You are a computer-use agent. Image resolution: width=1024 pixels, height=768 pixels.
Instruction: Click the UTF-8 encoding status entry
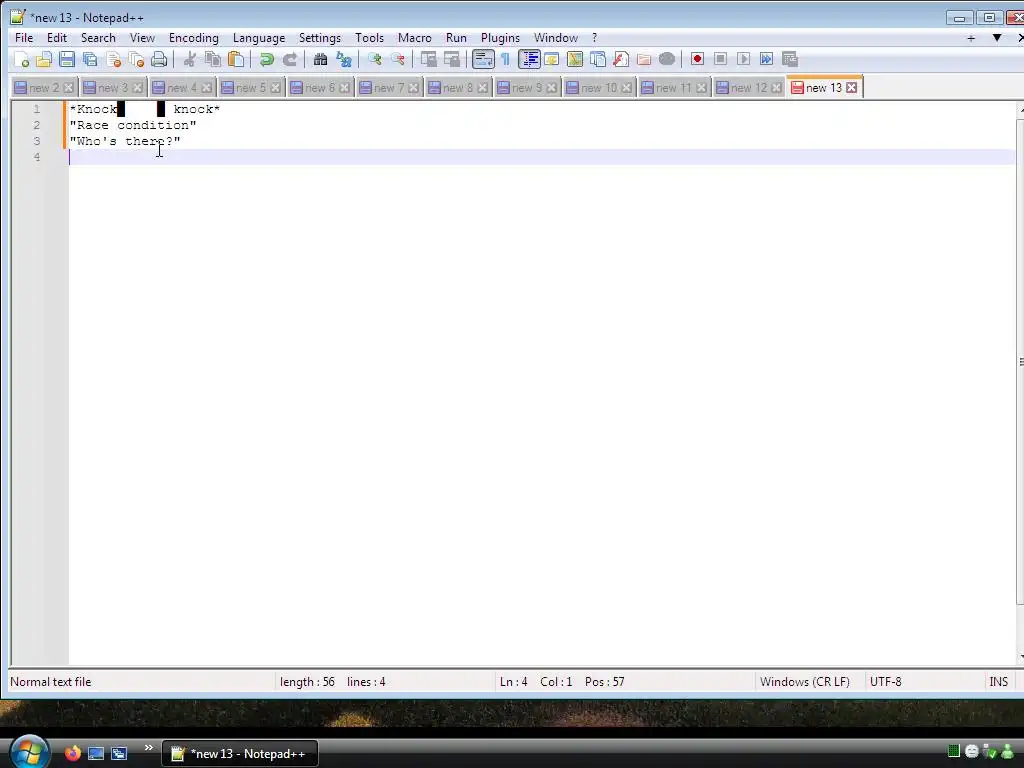886,682
